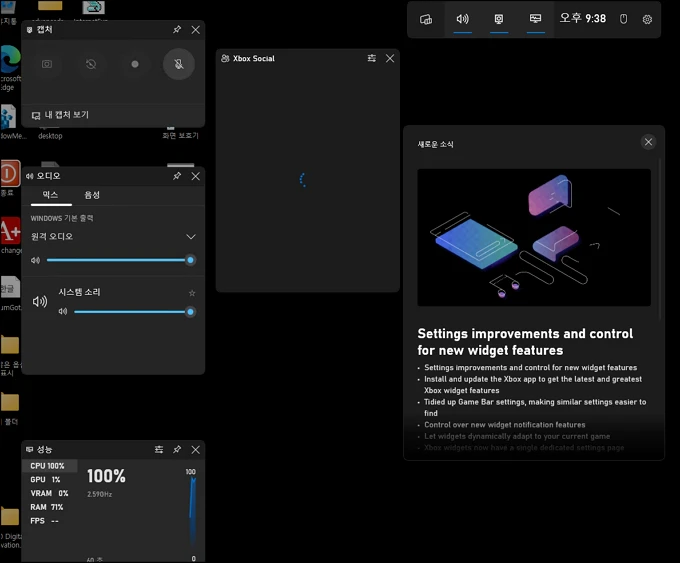Toggle the Capture widget from top bar

(499, 19)
